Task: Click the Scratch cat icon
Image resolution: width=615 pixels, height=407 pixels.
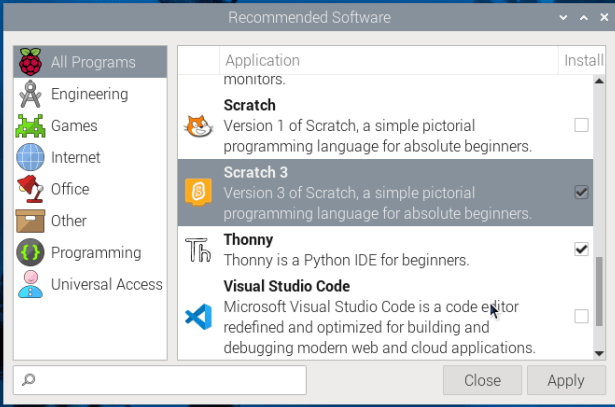Action: pos(198,126)
